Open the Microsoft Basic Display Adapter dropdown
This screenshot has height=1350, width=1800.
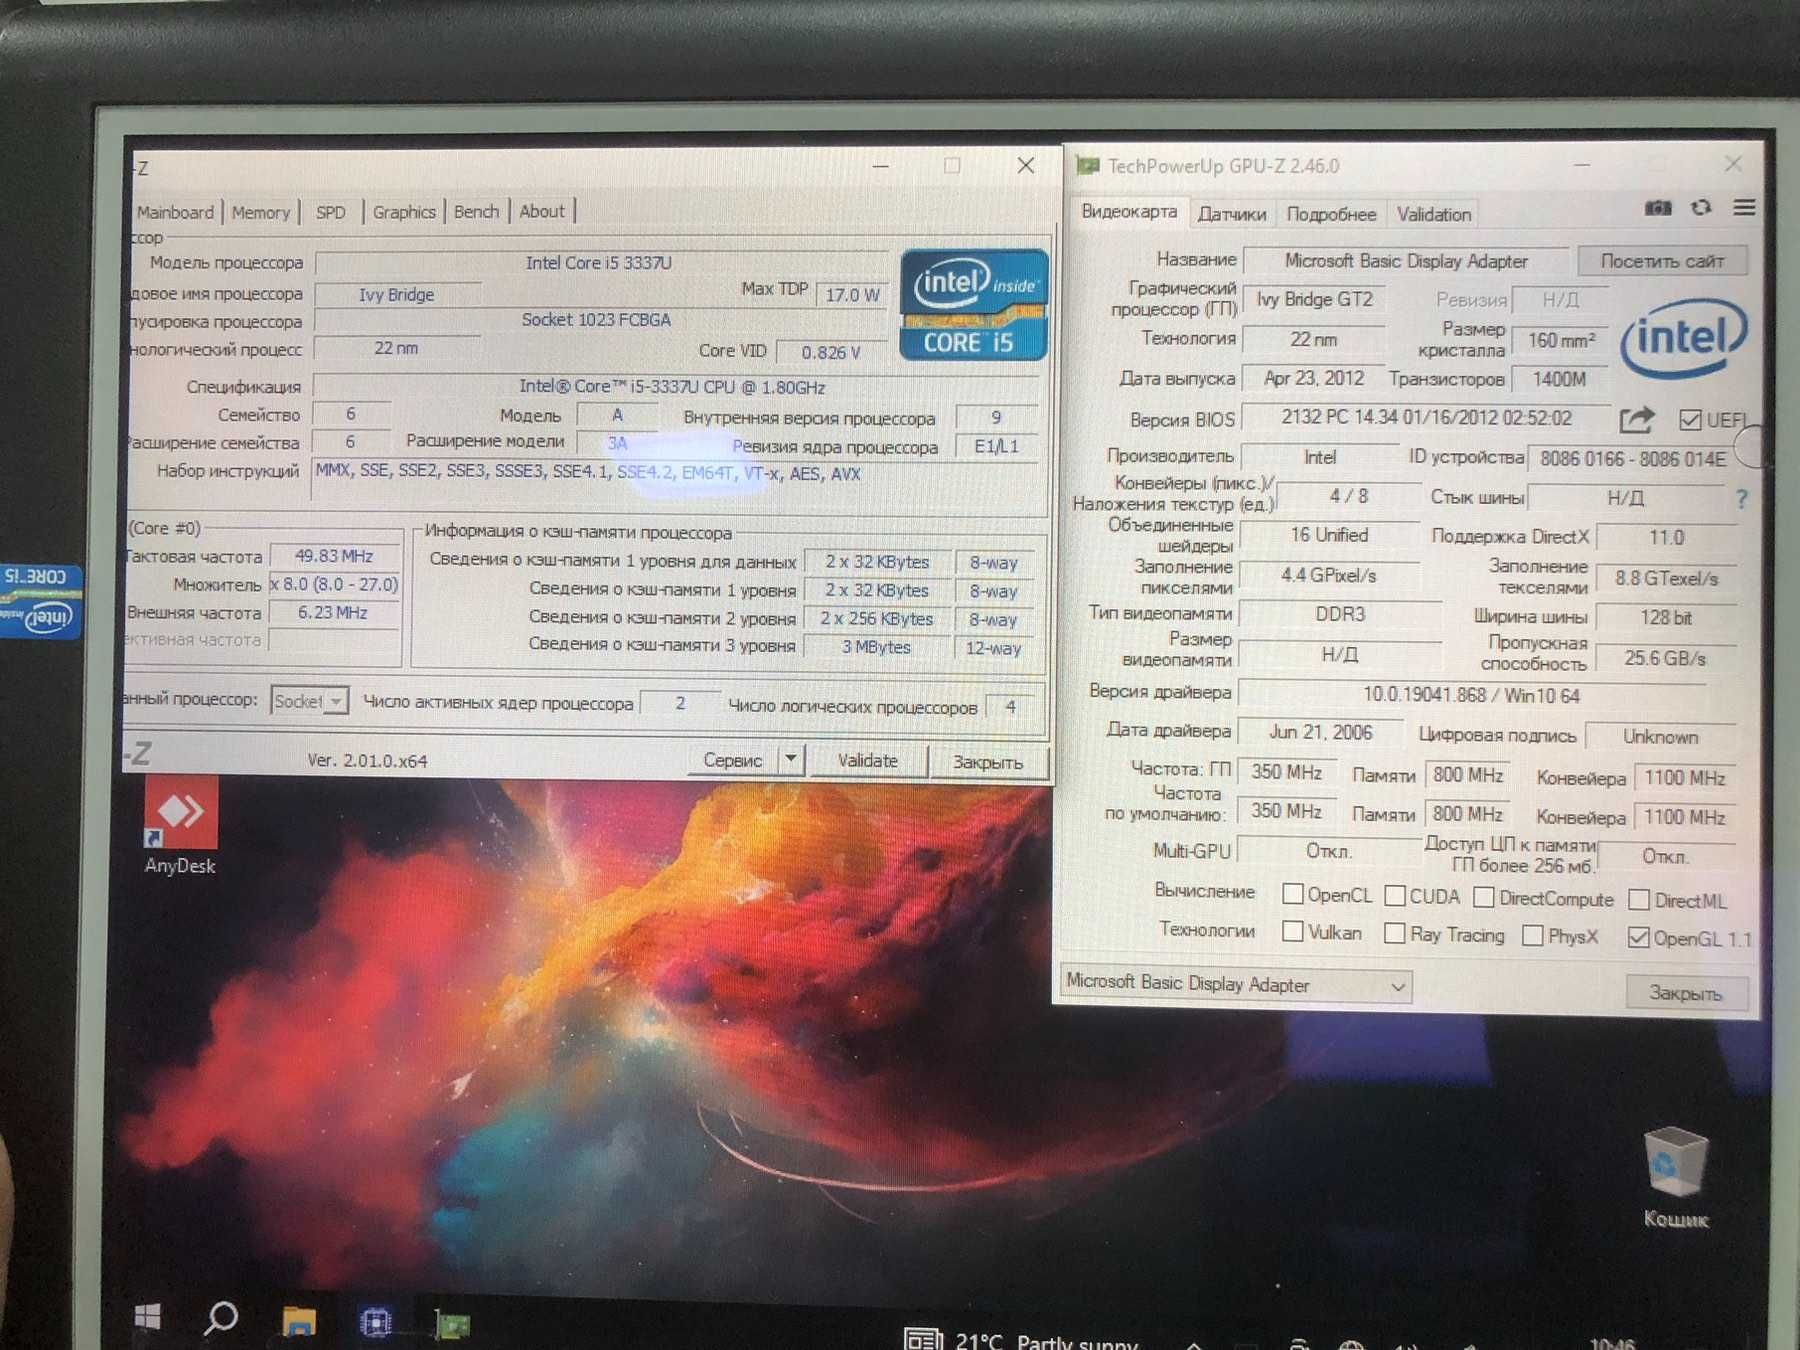point(1236,985)
